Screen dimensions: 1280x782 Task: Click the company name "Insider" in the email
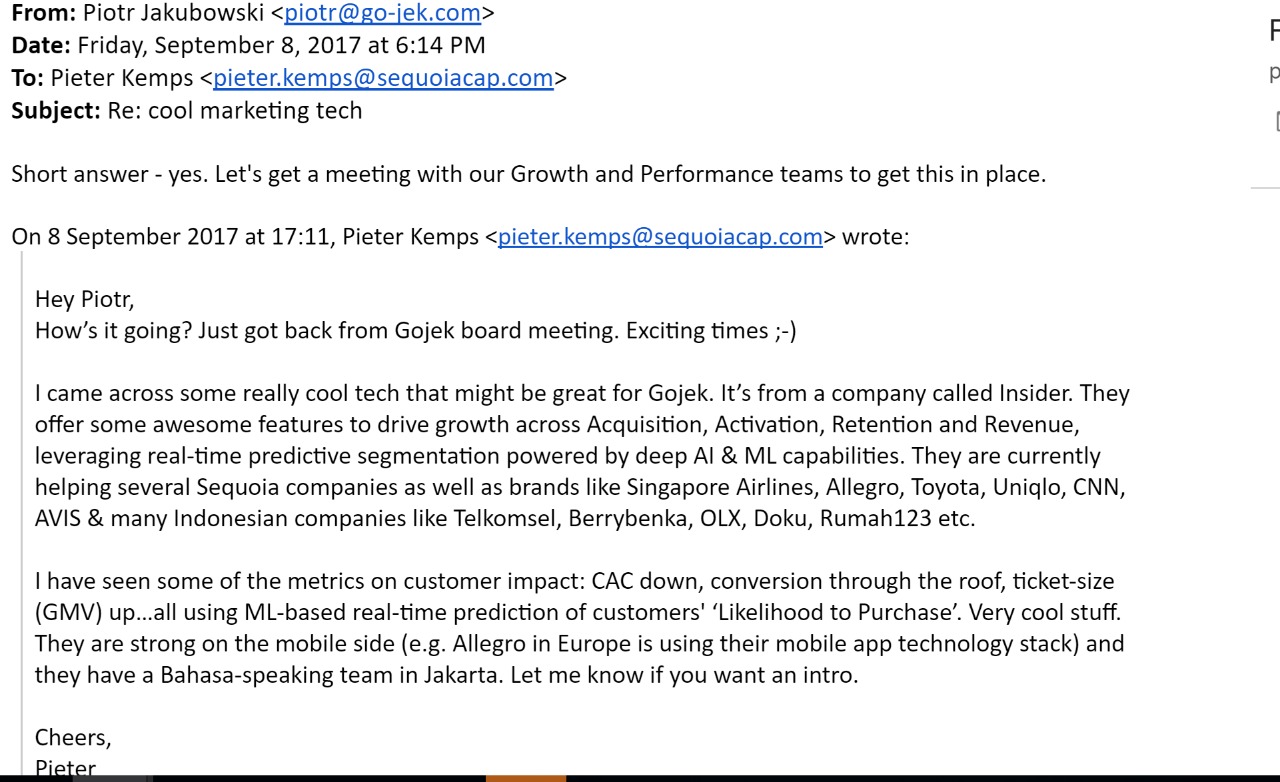tap(1034, 393)
